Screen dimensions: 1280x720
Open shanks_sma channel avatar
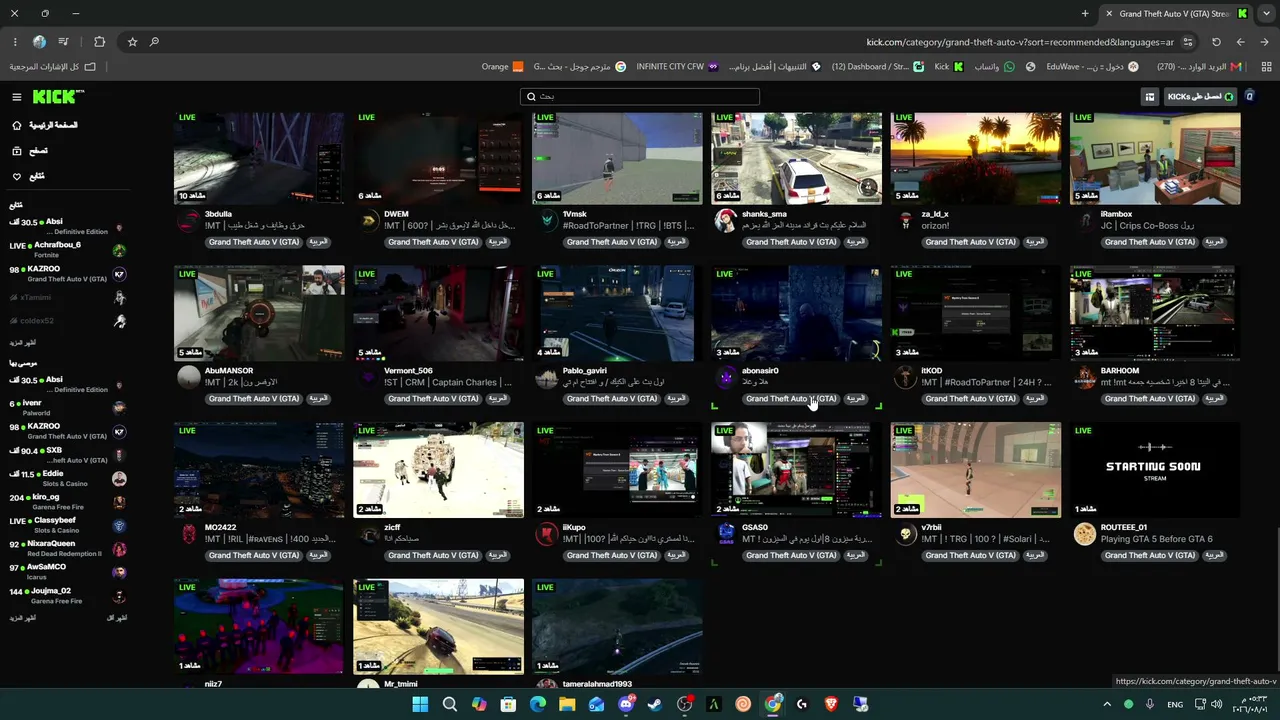click(x=726, y=221)
